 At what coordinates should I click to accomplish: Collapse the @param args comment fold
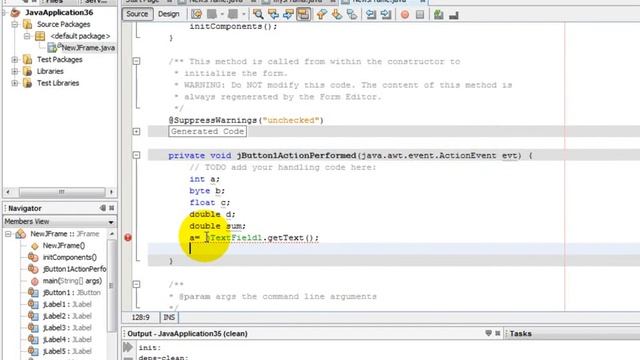(x=136, y=284)
